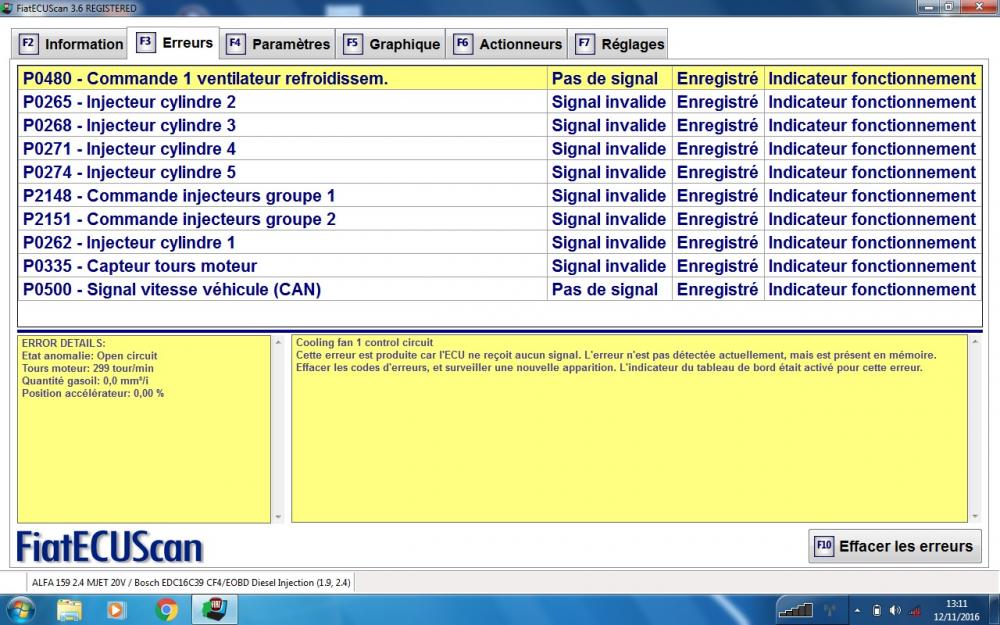The width and height of the screenshot is (1000, 625).
Task: Click 'Indicateur fonctionnement' in P0262 row
Action: 872,243
